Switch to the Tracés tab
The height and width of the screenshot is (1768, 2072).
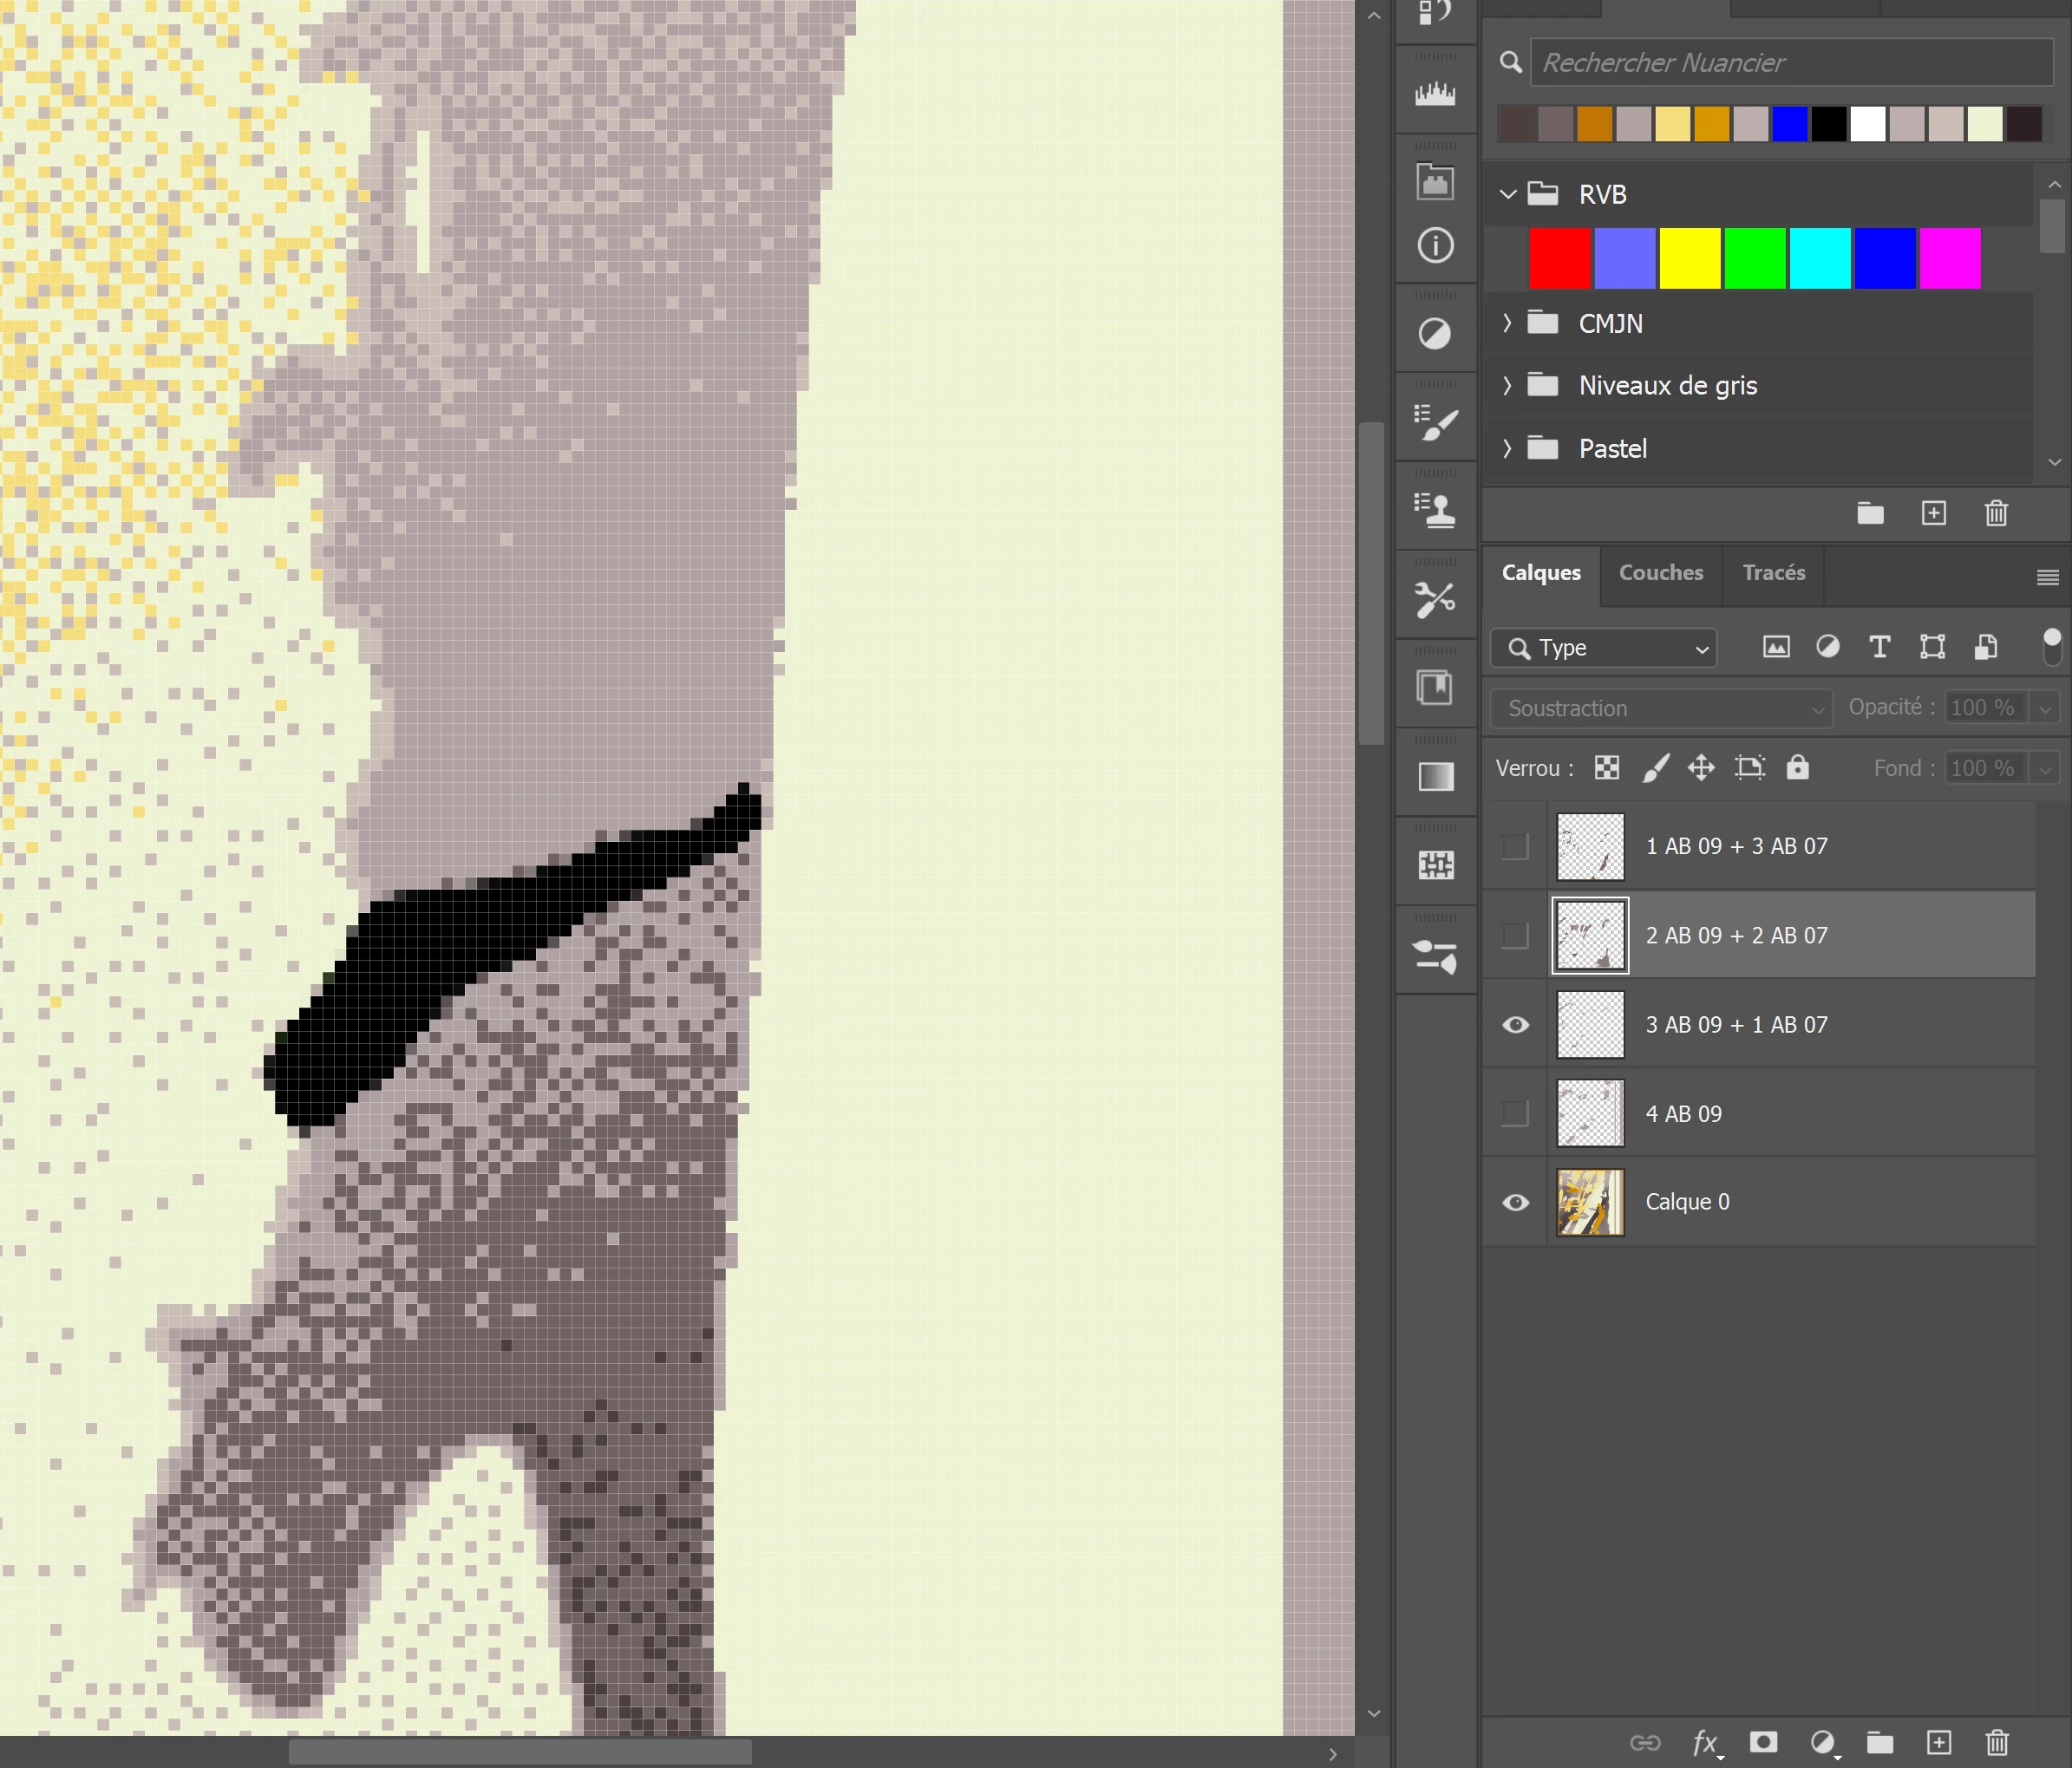1773,573
